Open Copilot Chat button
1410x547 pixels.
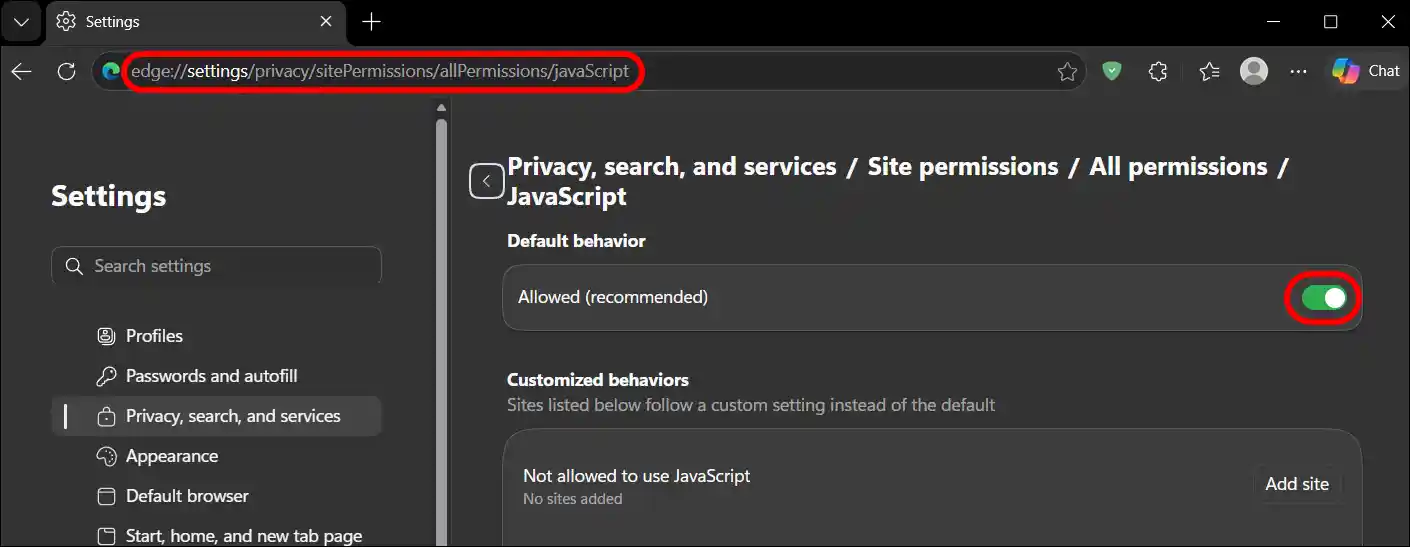tap(1366, 71)
